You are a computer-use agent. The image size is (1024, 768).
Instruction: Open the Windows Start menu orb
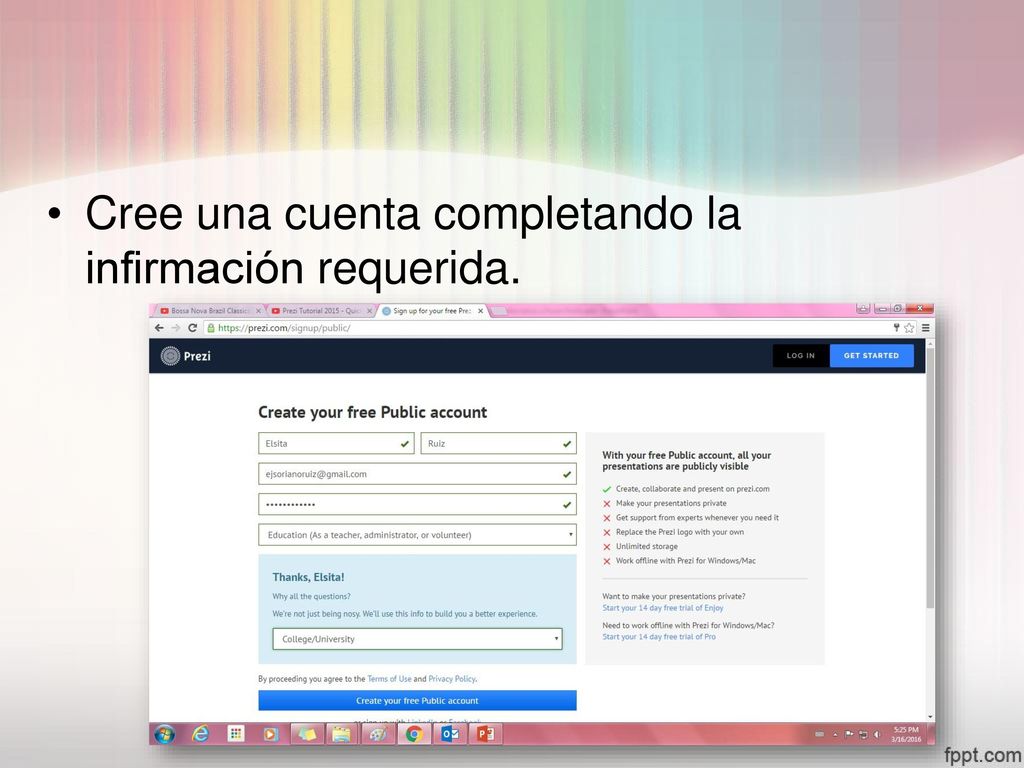point(165,734)
